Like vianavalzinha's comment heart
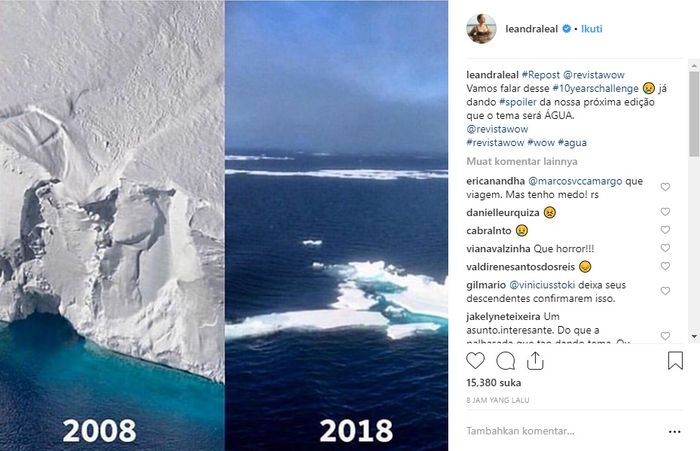The image size is (700, 451). (665, 248)
